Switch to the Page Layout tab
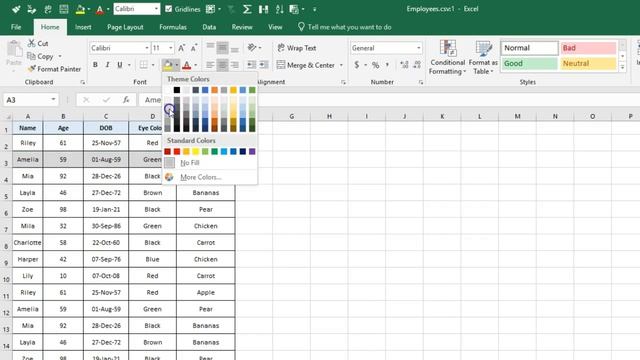640x360 pixels. point(125,27)
